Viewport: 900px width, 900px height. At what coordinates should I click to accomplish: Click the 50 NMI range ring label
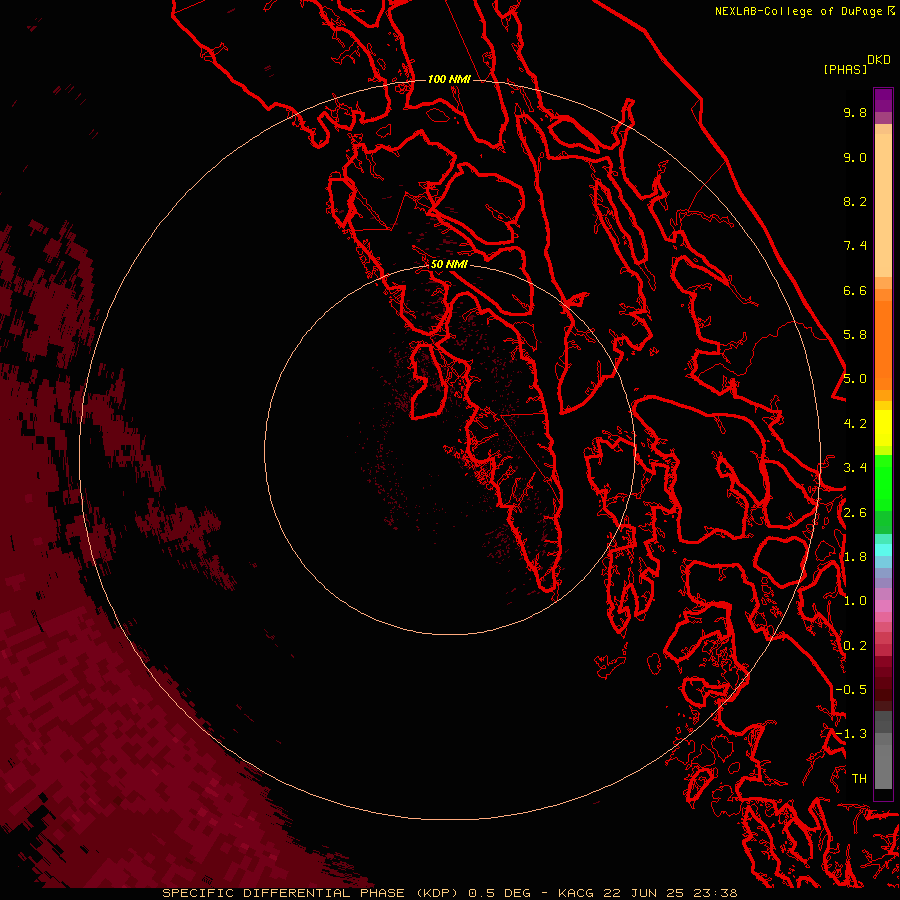pos(449,264)
